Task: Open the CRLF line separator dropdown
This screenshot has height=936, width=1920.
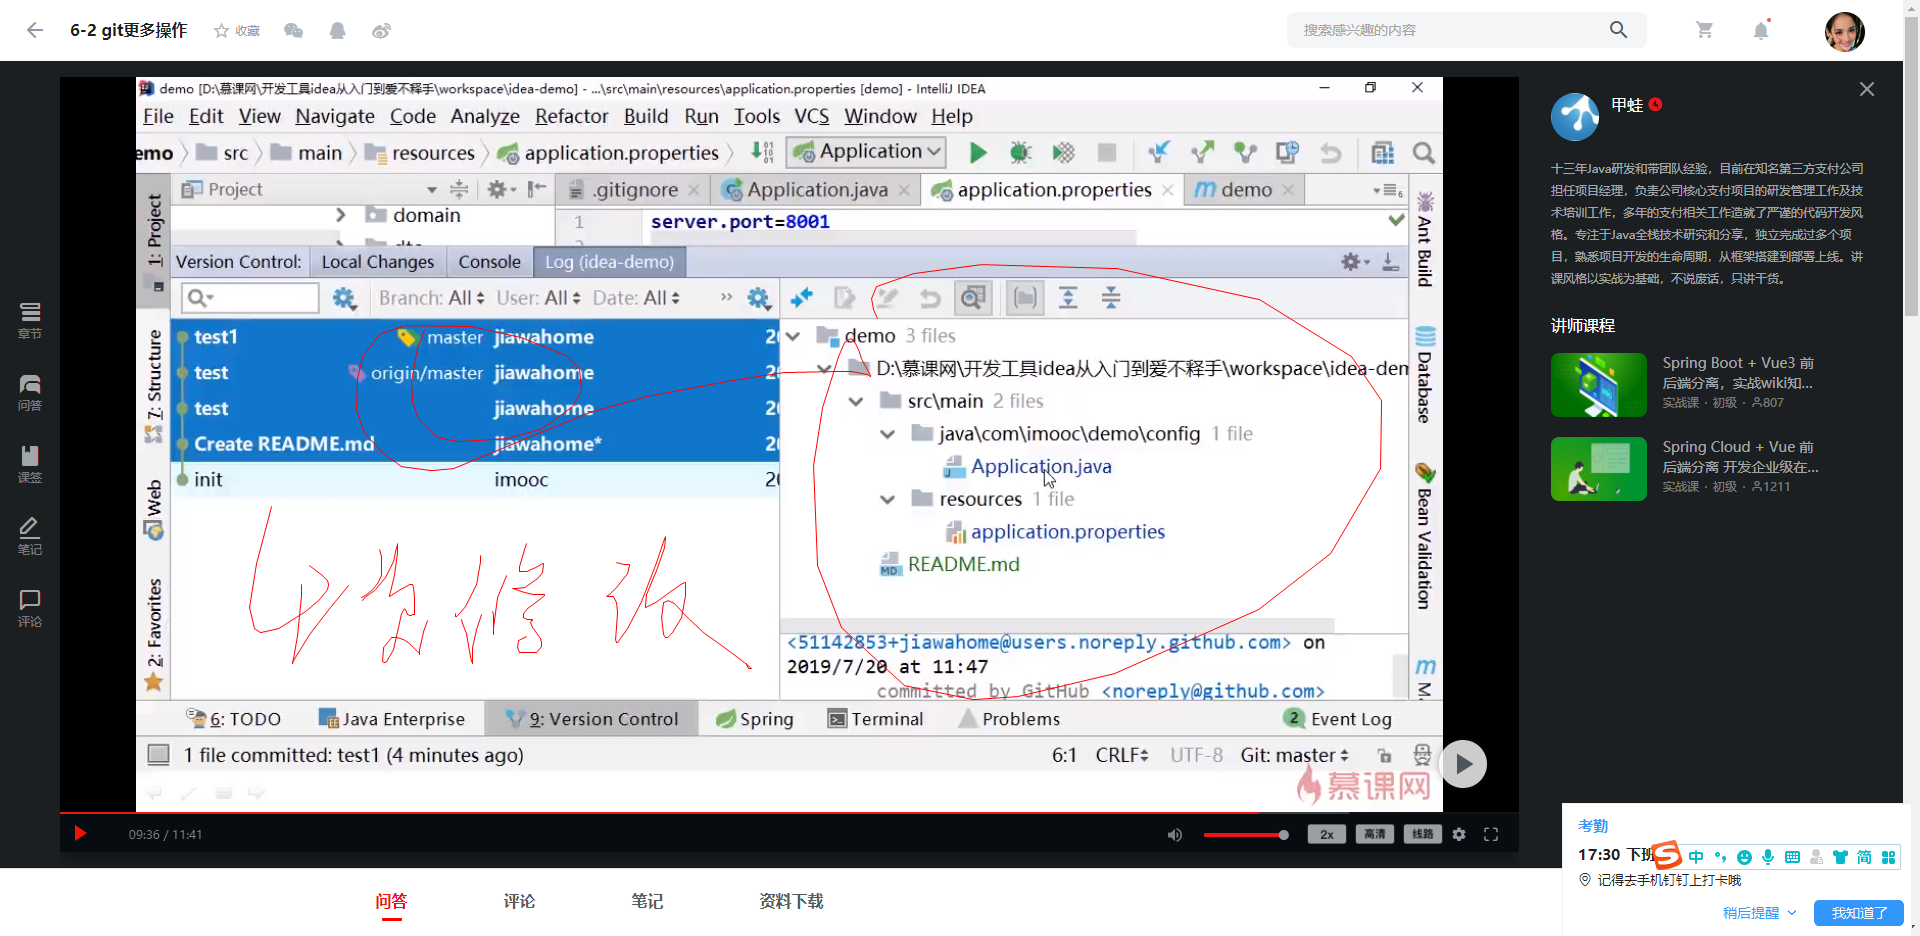Action: point(1121,755)
